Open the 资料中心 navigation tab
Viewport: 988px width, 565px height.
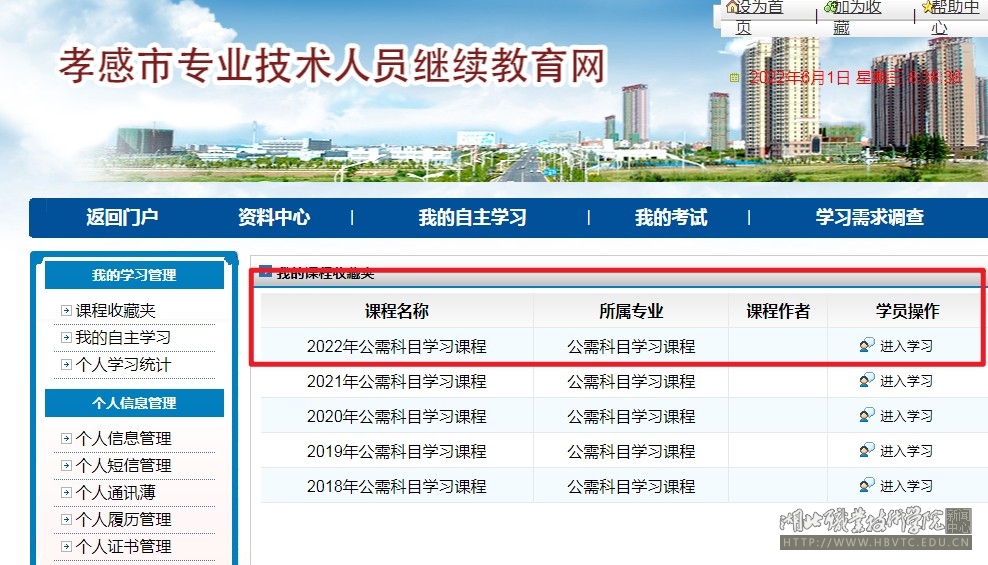274,217
